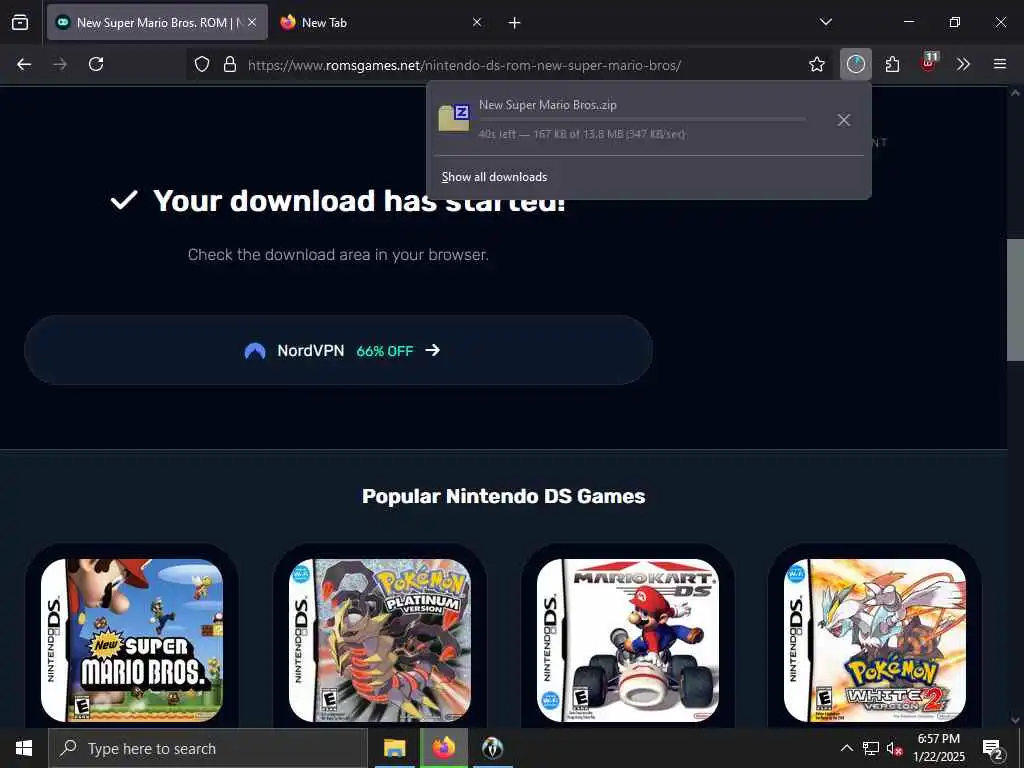1024x768 pixels.
Task: Go back to previous page
Action: tap(24, 64)
